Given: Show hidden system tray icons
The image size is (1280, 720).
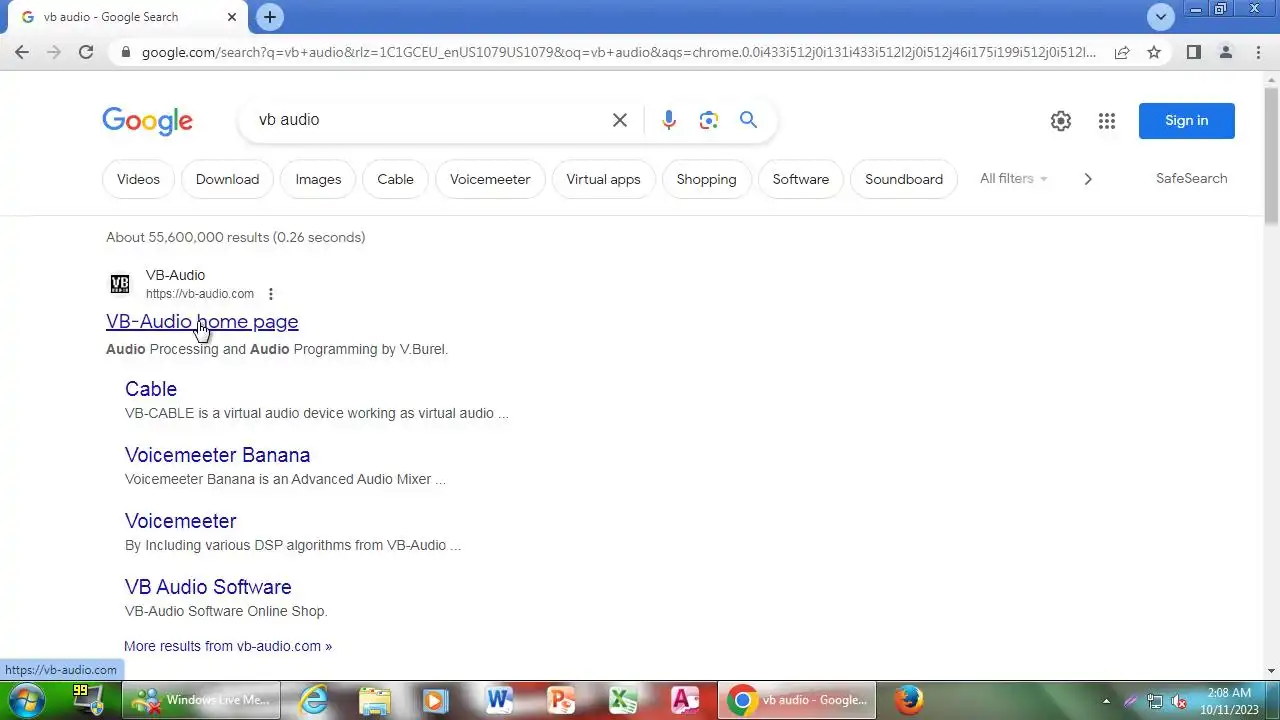Looking at the screenshot, I should point(1106,701).
